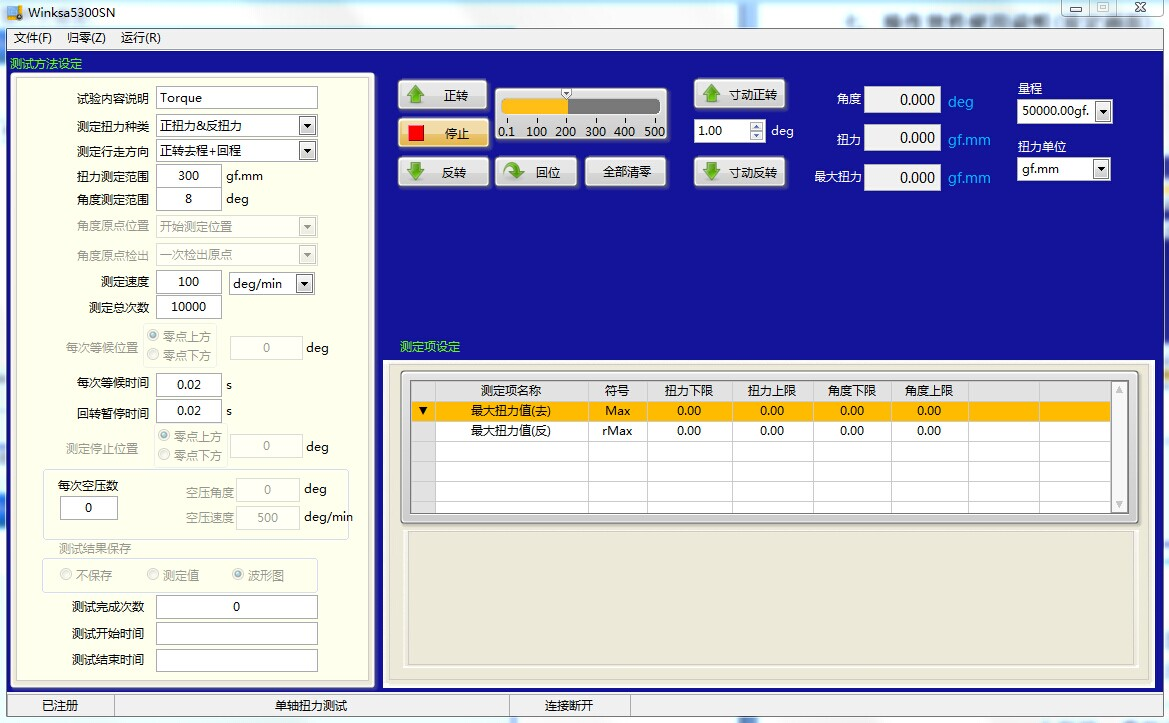This screenshot has width=1169, height=723.
Task: Click the 寸动反转 jog reverse button
Action: click(x=740, y=172)
